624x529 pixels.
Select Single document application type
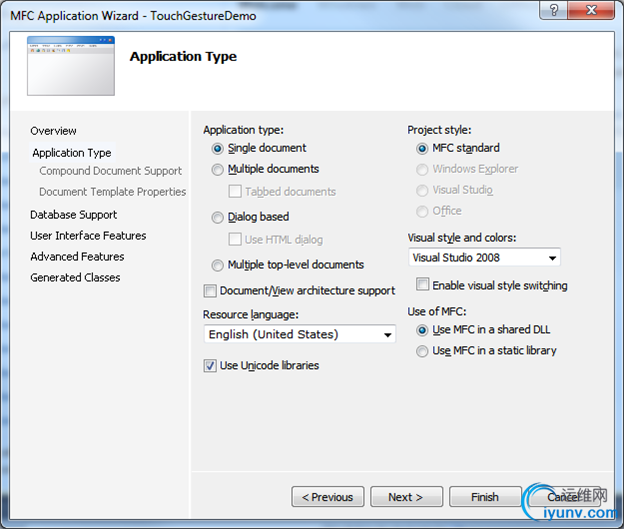pos(217,148)
